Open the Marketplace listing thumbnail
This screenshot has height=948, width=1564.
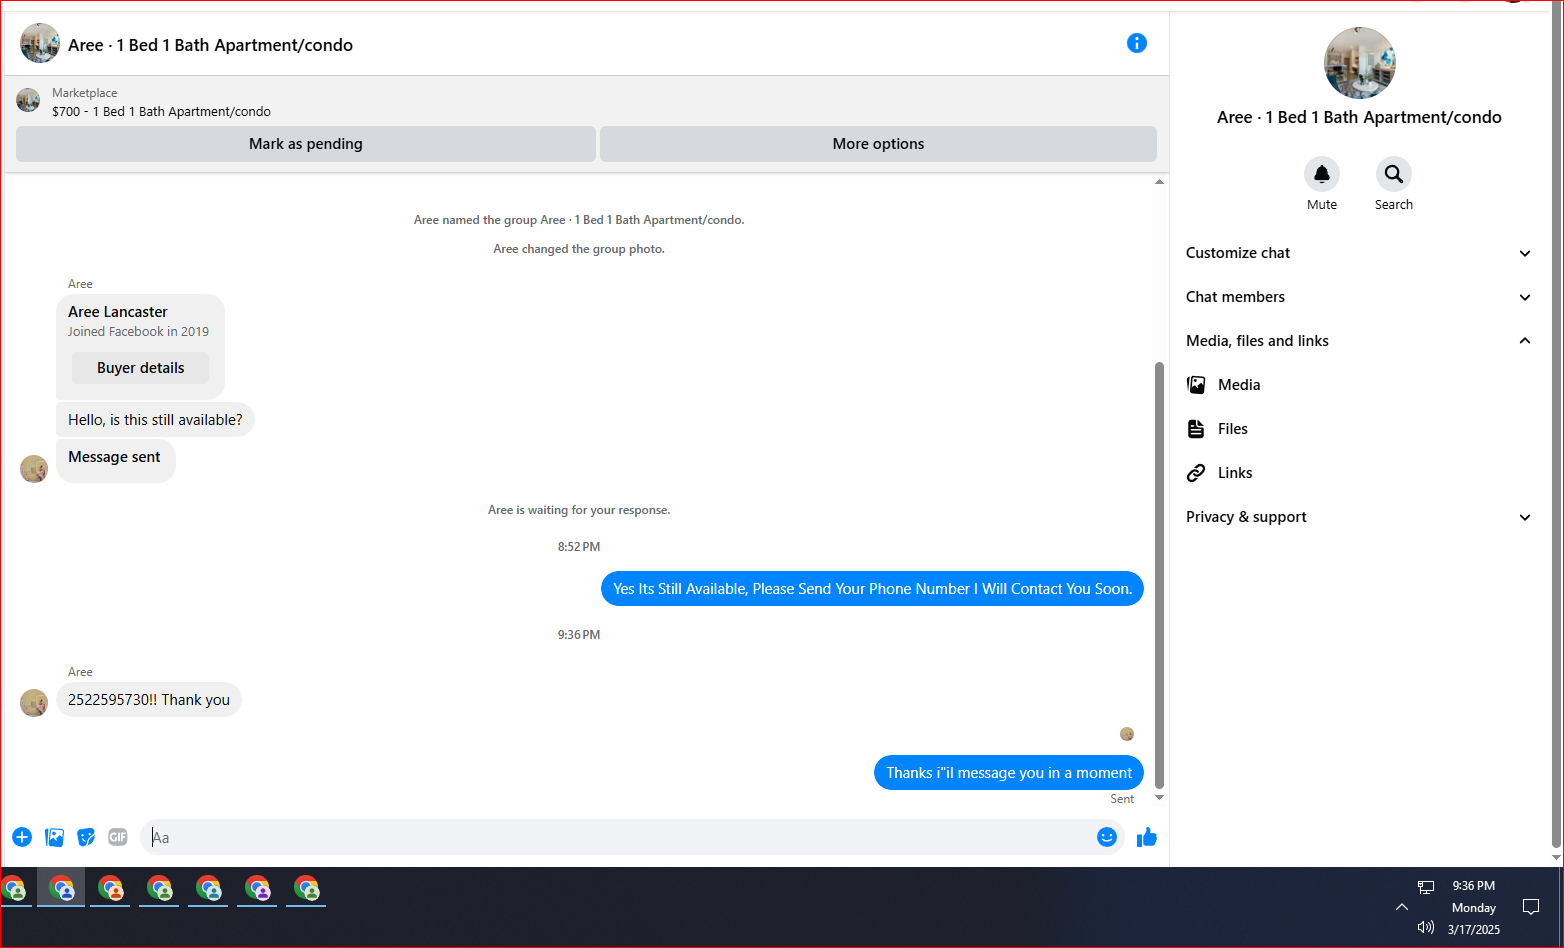pyautogui.click(x=28, y=100)
